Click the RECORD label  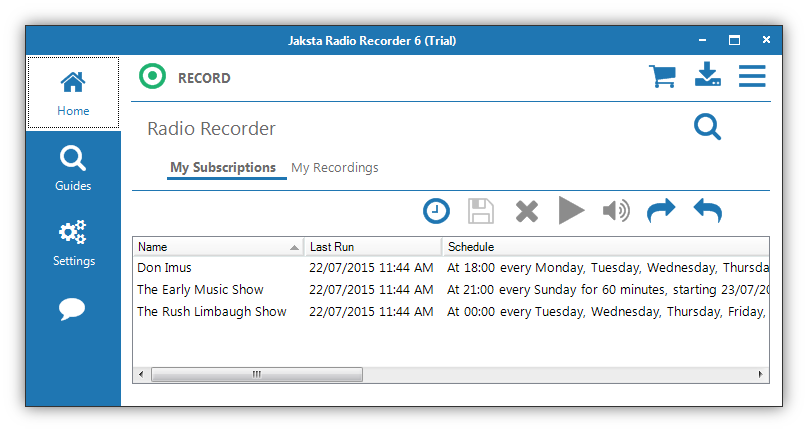[204, 78]
